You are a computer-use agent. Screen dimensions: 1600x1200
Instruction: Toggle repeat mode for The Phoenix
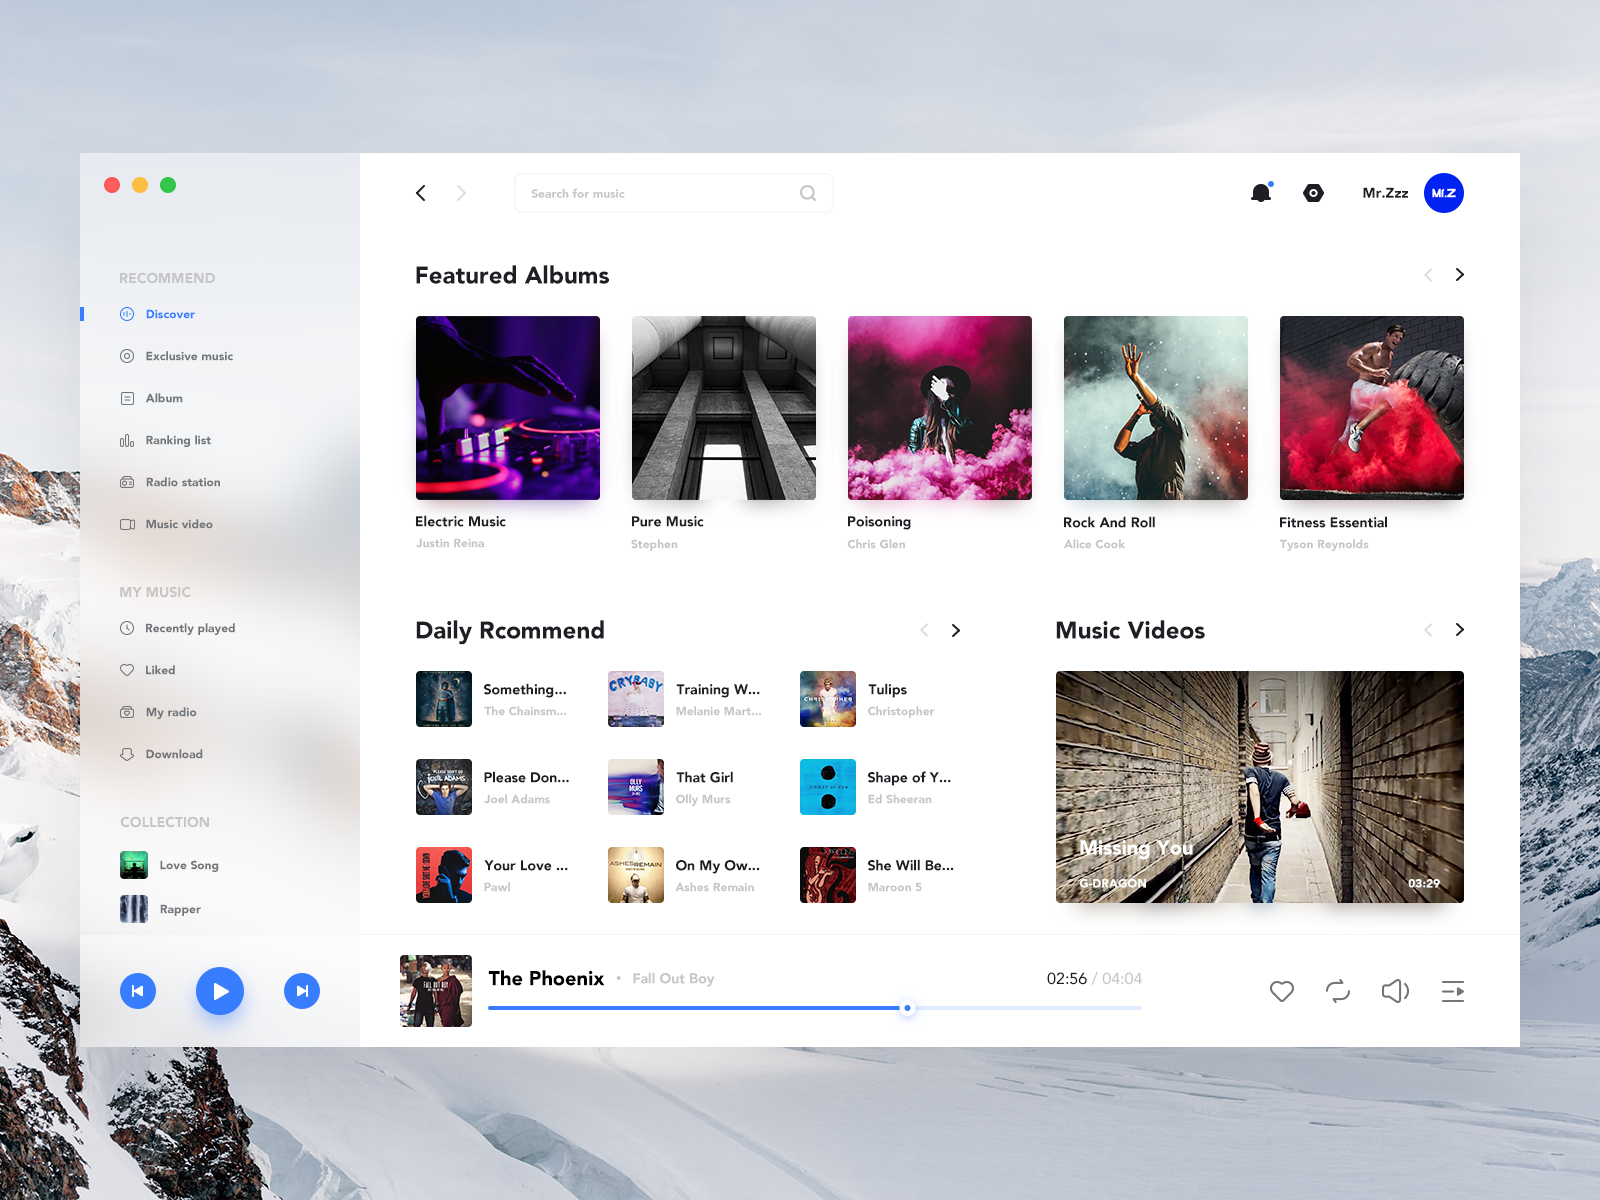[1338, 991]
